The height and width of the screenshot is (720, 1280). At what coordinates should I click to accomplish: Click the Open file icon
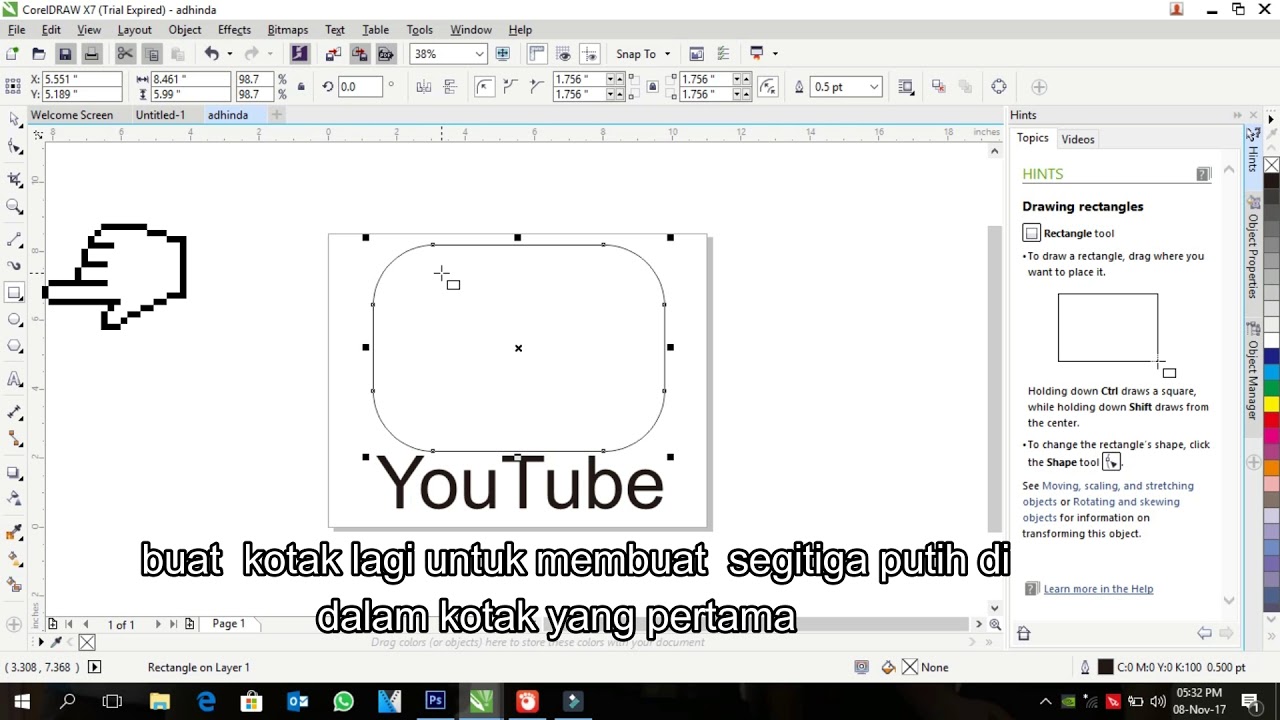click(38, 54)
